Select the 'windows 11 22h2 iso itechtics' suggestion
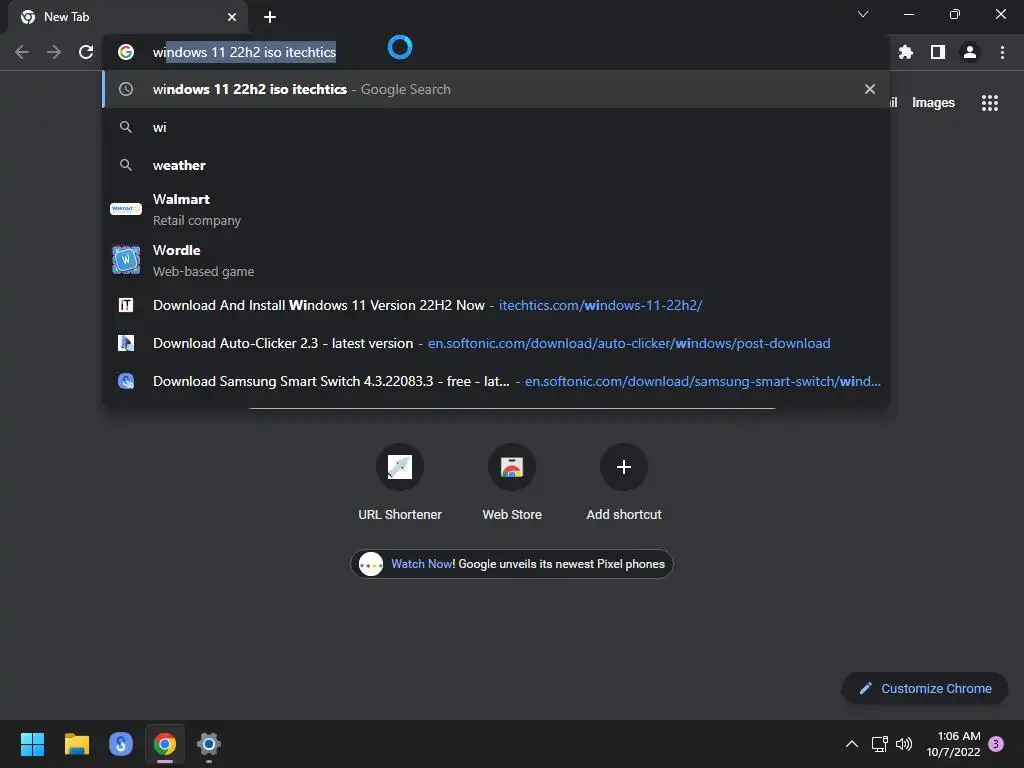This screenshot has width=1024, height=768. click(496, 89)
